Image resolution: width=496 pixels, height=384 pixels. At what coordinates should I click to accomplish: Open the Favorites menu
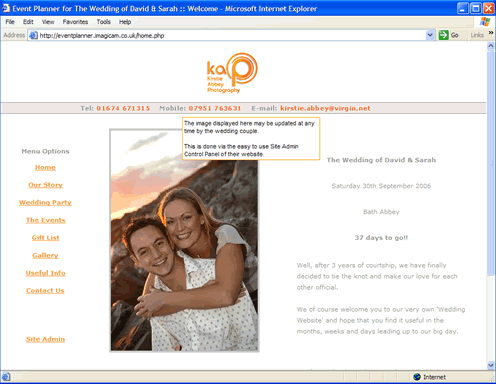75,22
